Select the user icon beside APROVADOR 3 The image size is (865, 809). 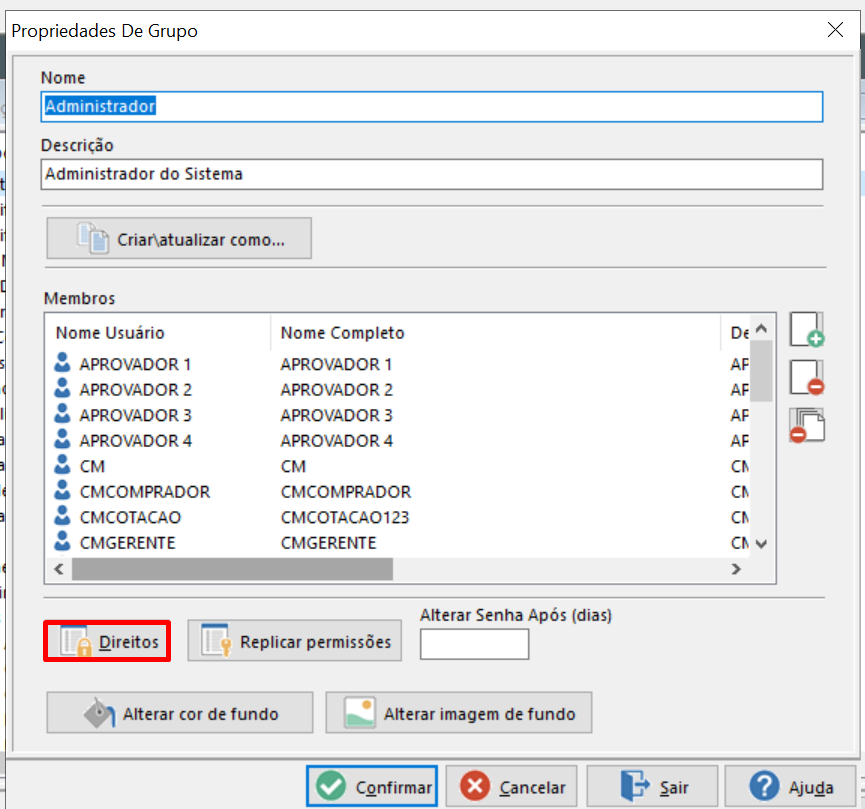62,414
